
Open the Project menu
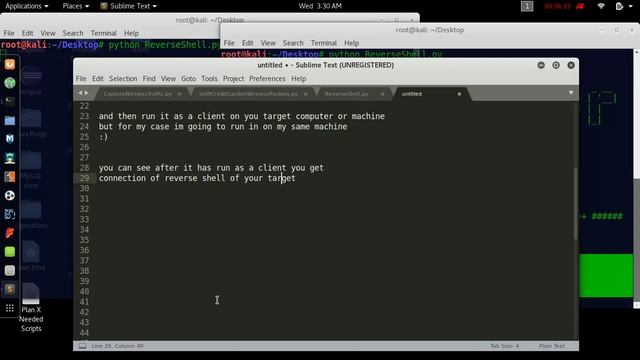coord(233,78)
